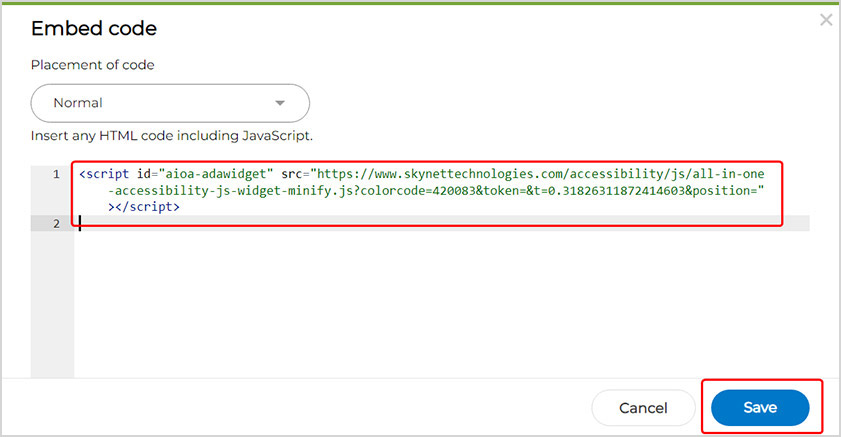Save the embed code

[x=760, y=408]
